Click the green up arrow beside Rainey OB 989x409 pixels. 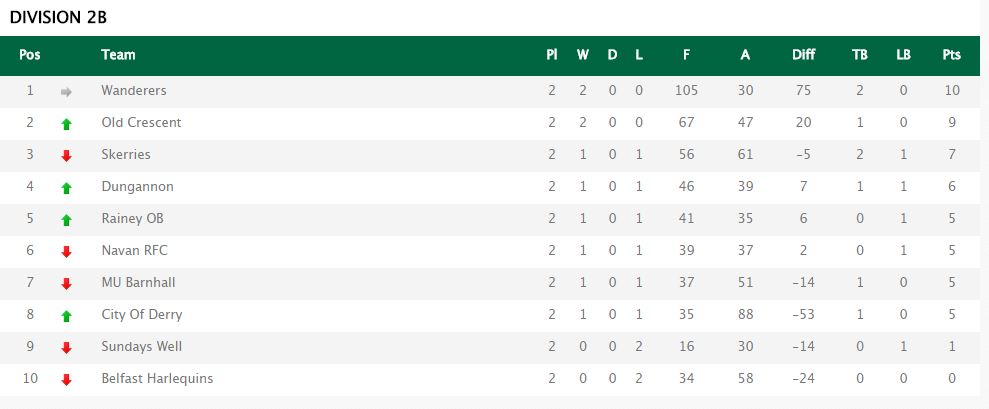pos(67,220)
